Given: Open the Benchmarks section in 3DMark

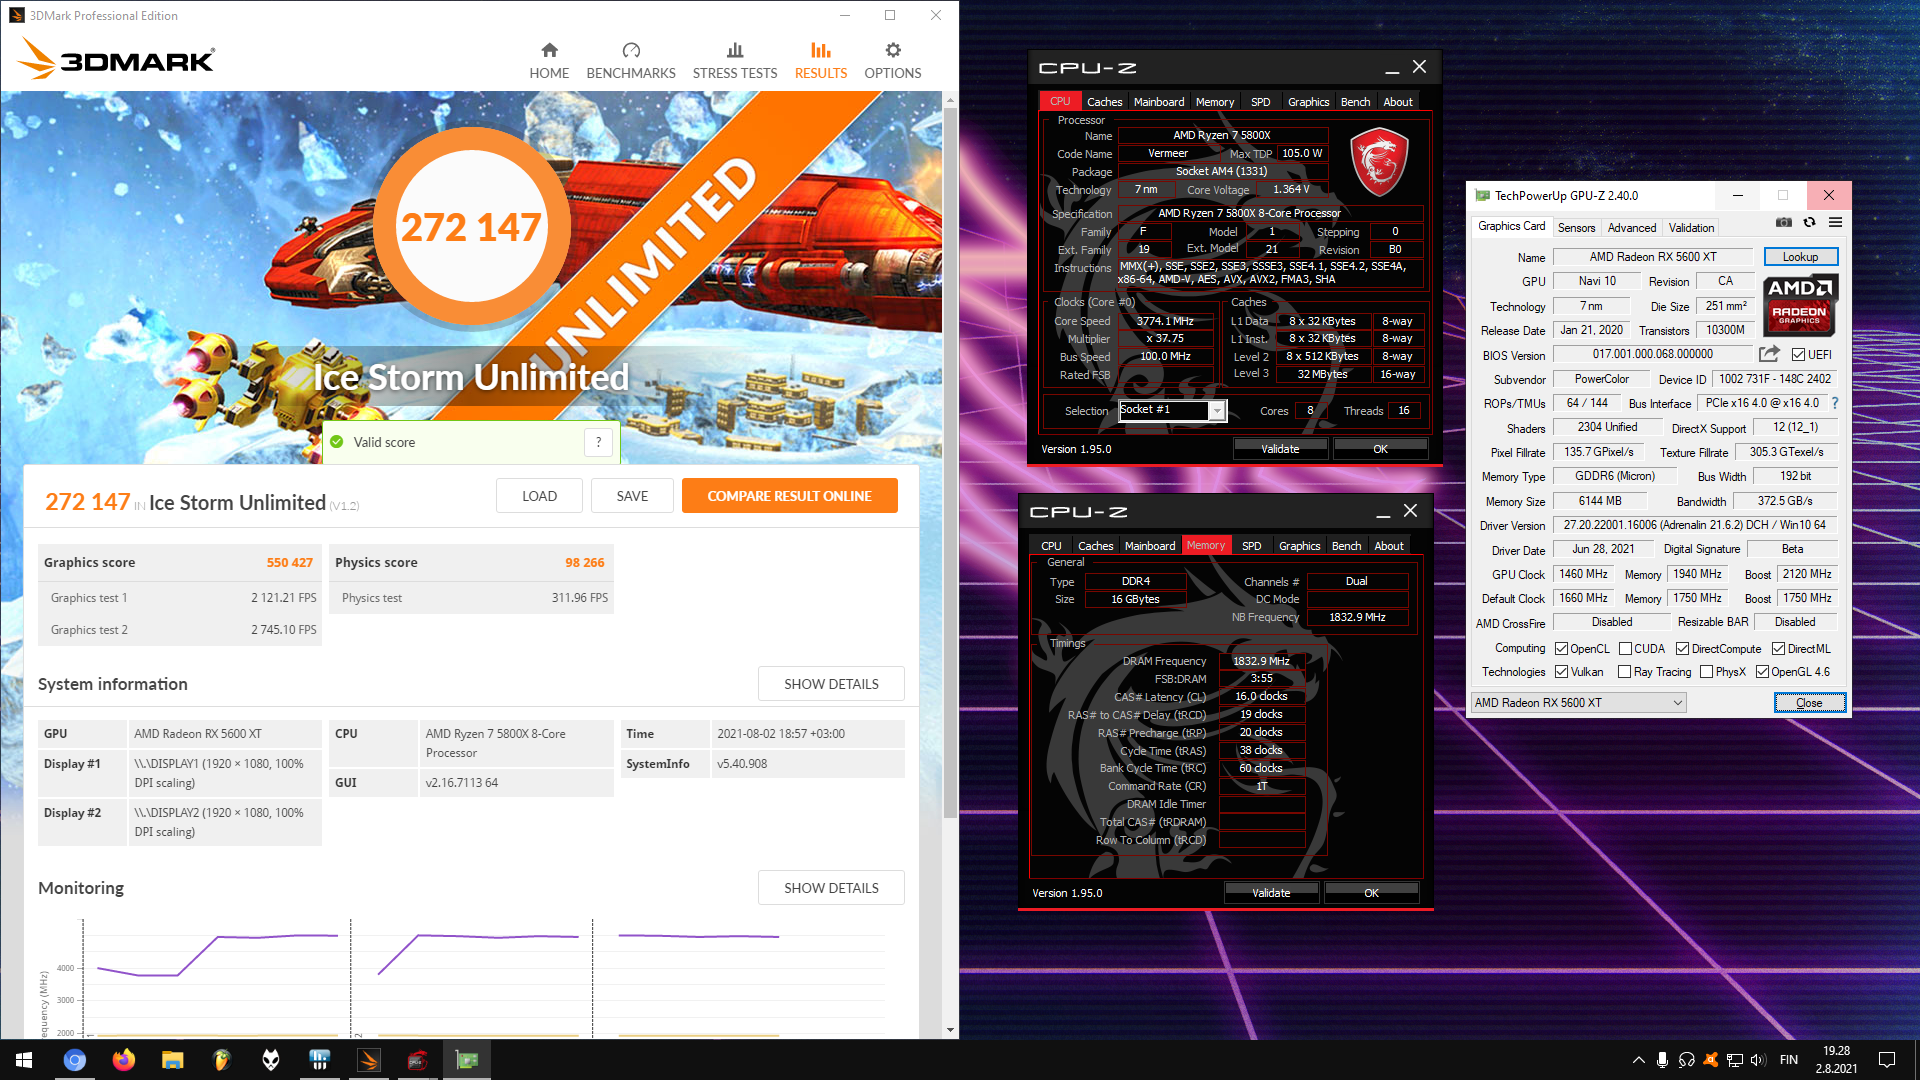Looking at the screenshot, I should 631,61.
